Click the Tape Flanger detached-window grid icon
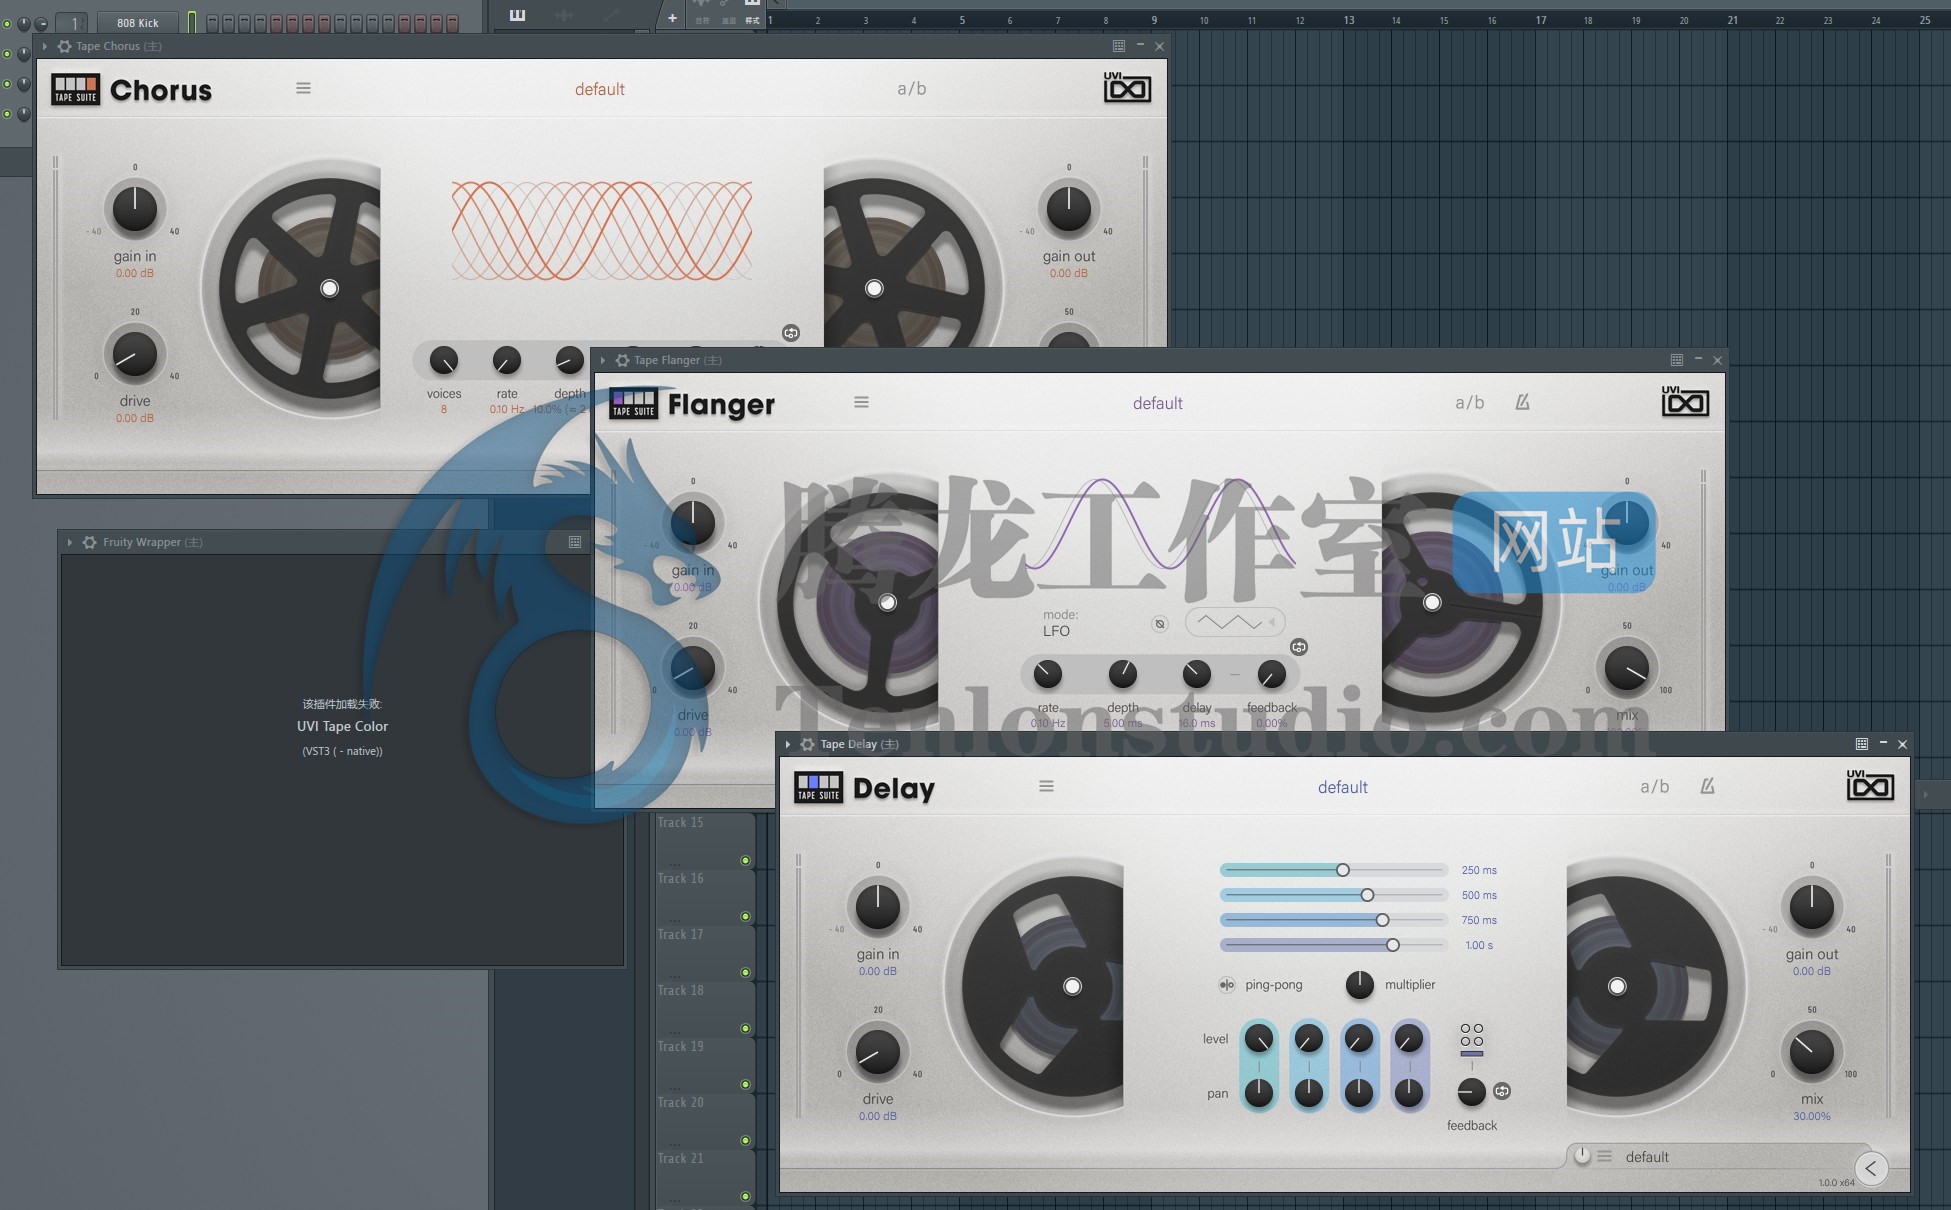Viewport: 1951px width, 1210px height. point(1677,360)
